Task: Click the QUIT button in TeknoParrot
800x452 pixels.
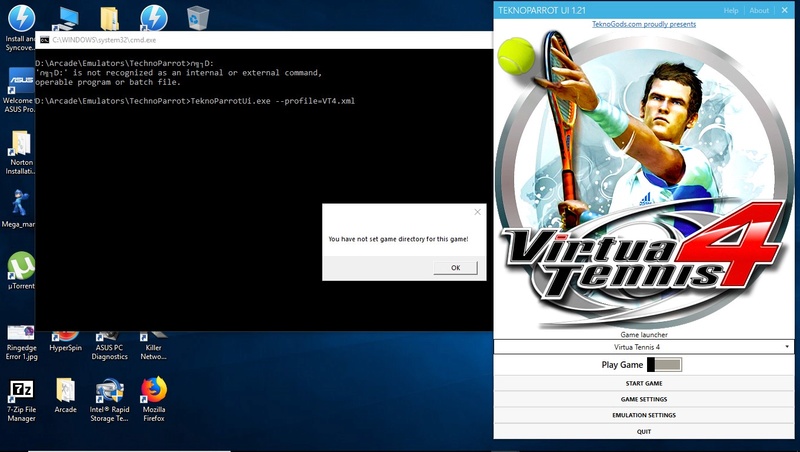Action: point(644,431)
